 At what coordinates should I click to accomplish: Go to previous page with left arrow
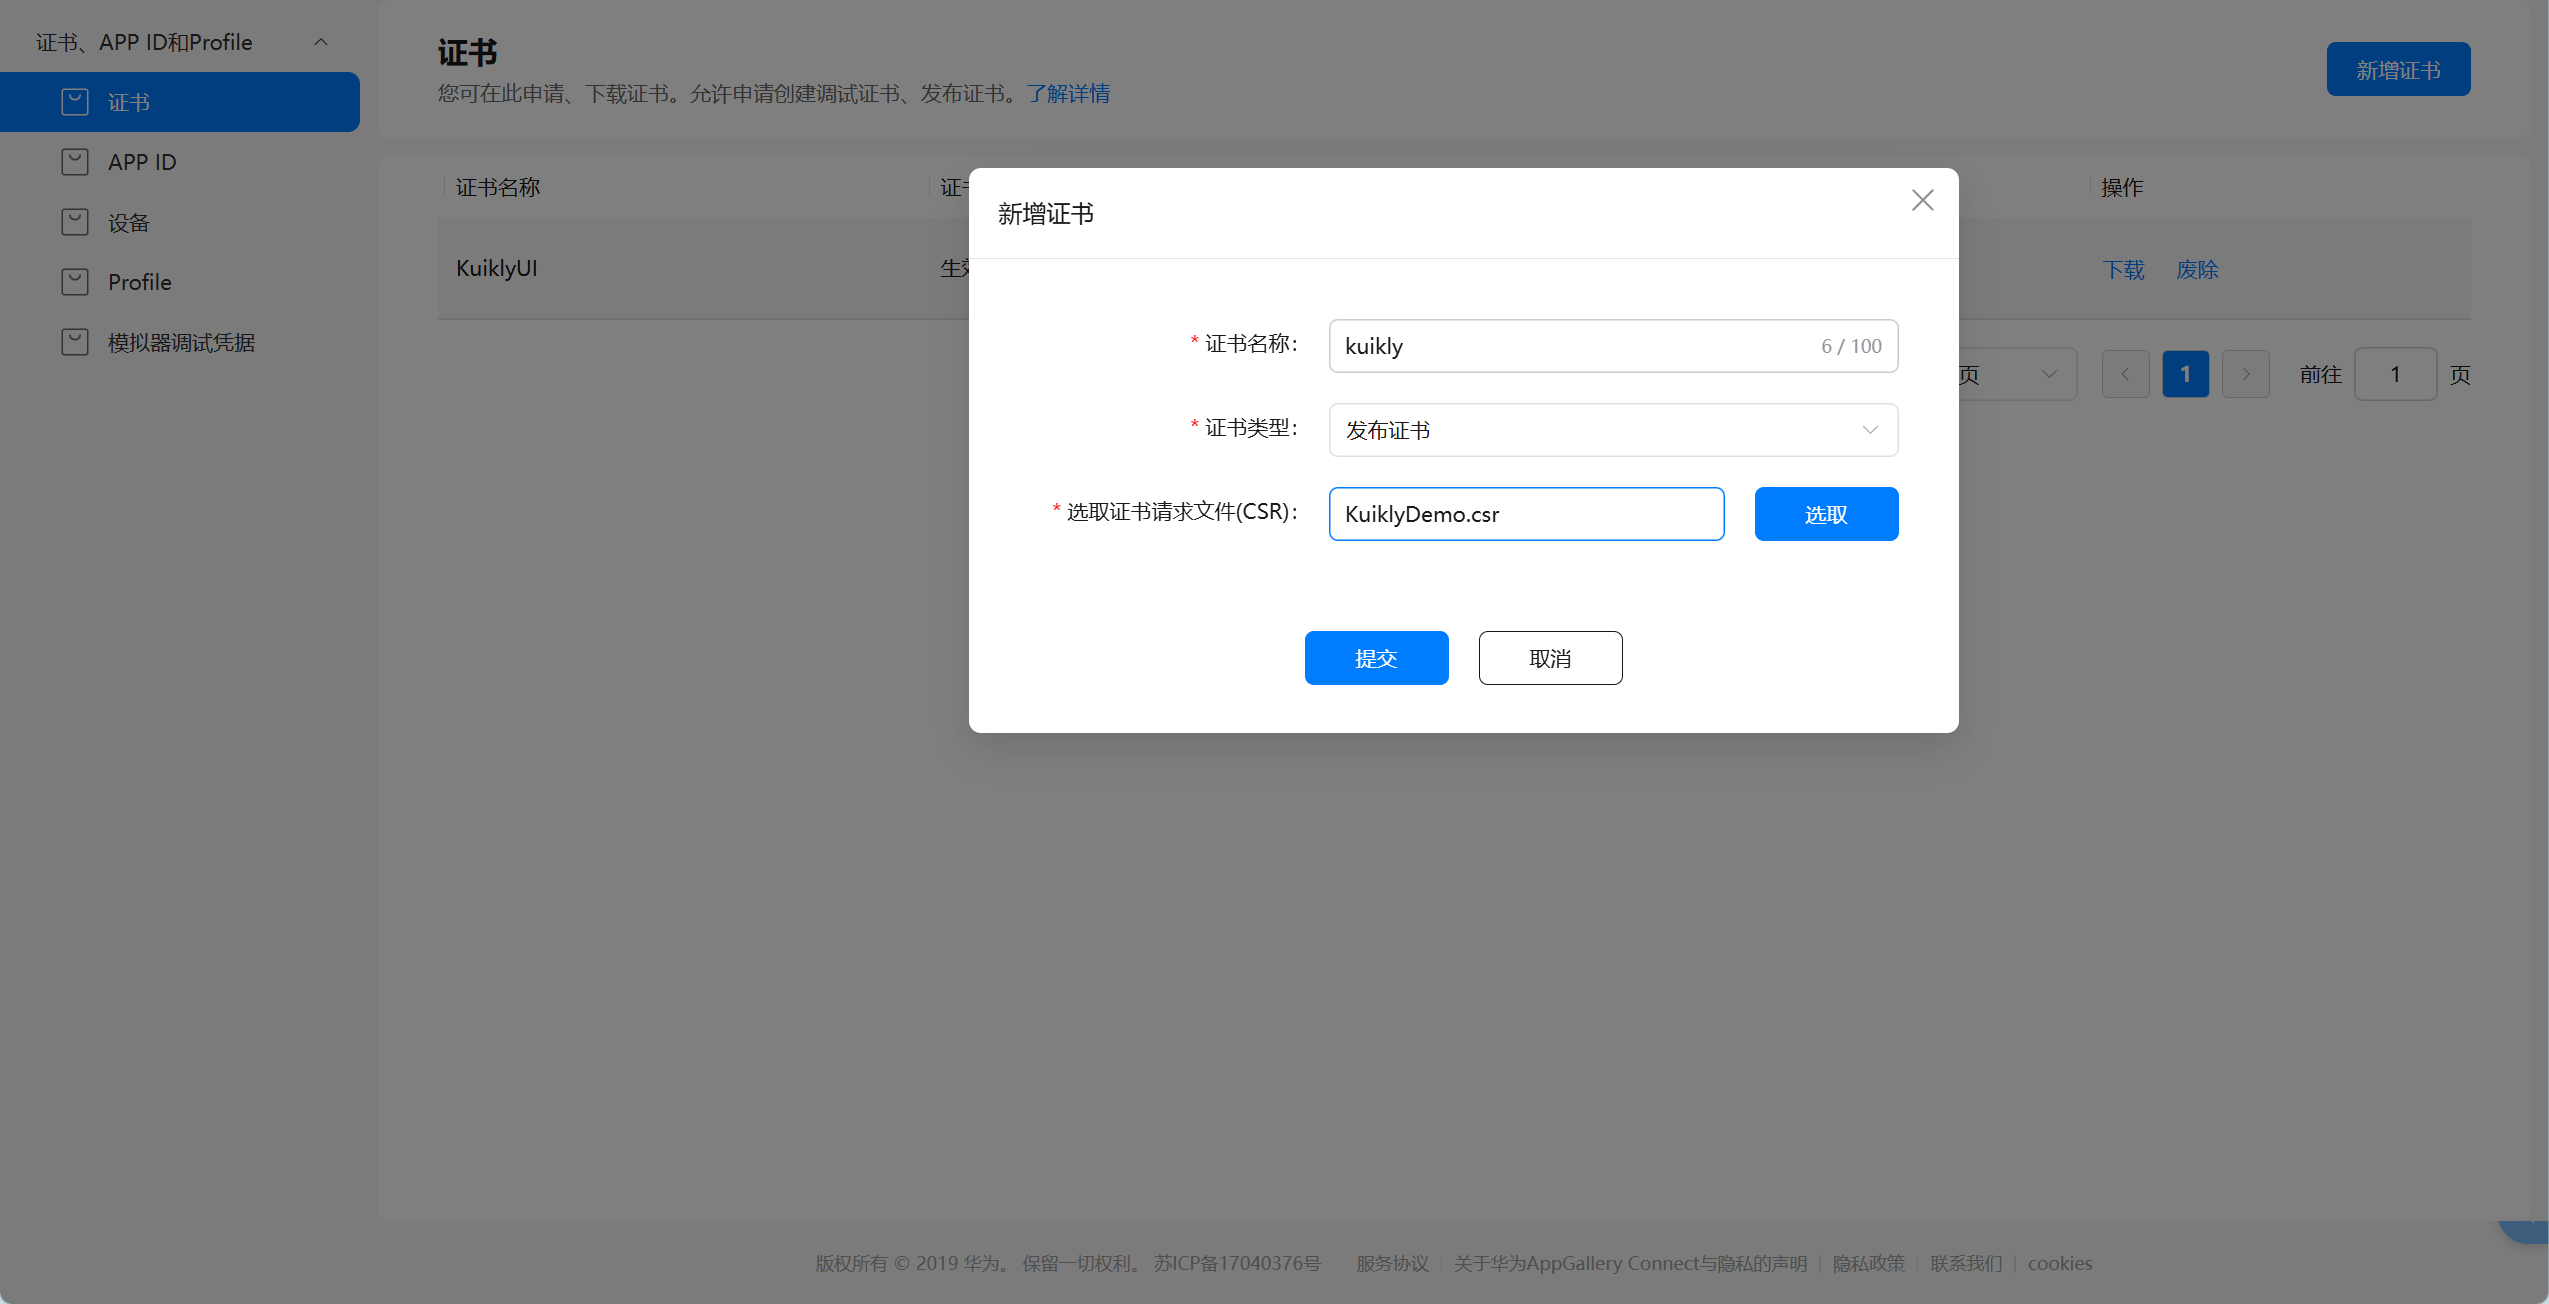click(2125, 373)
